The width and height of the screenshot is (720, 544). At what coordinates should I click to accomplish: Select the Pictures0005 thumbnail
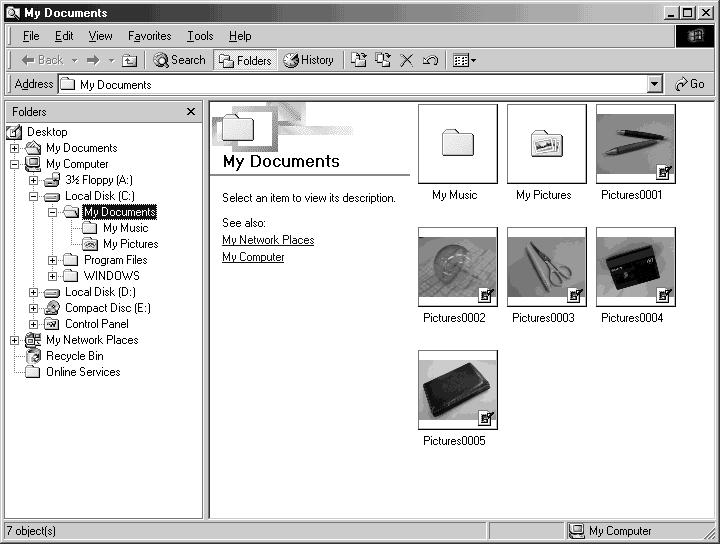[458, 390]
